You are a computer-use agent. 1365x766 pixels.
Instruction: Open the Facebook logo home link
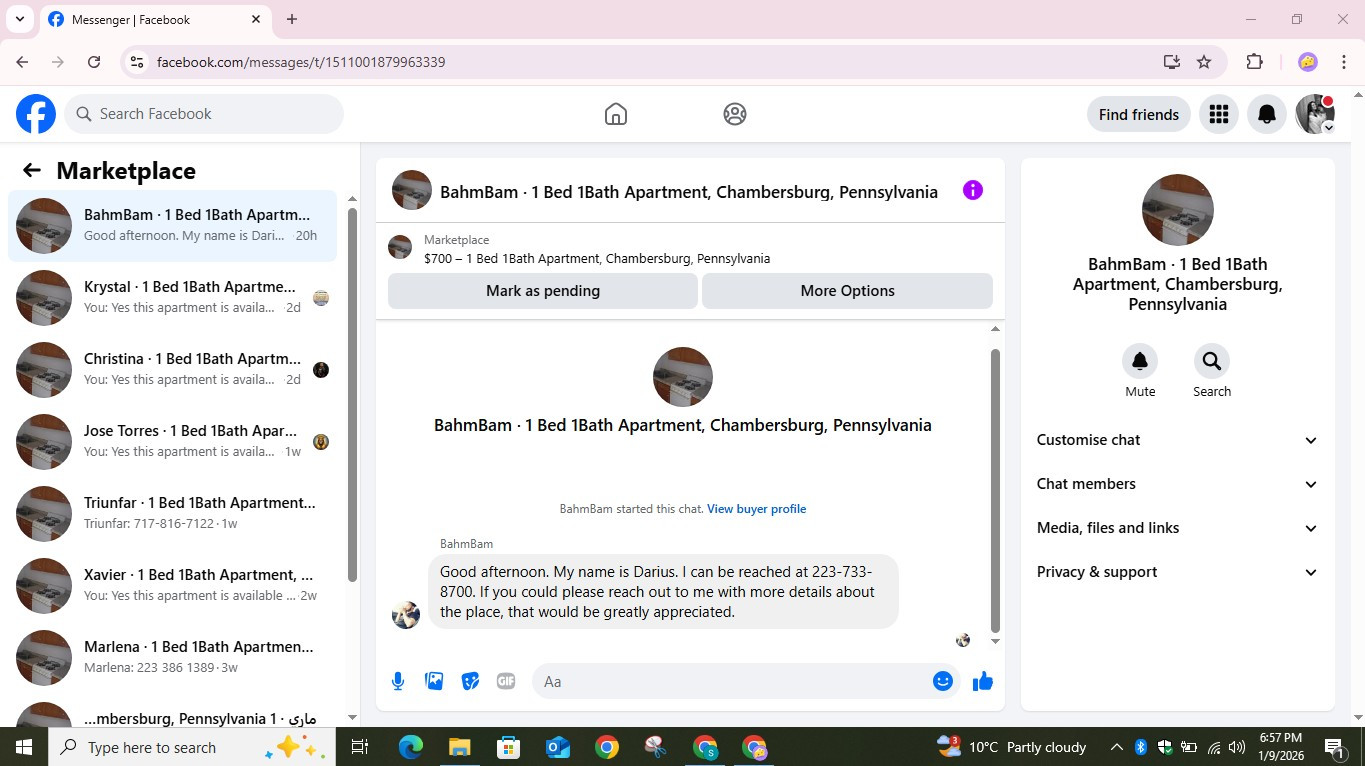36,114
